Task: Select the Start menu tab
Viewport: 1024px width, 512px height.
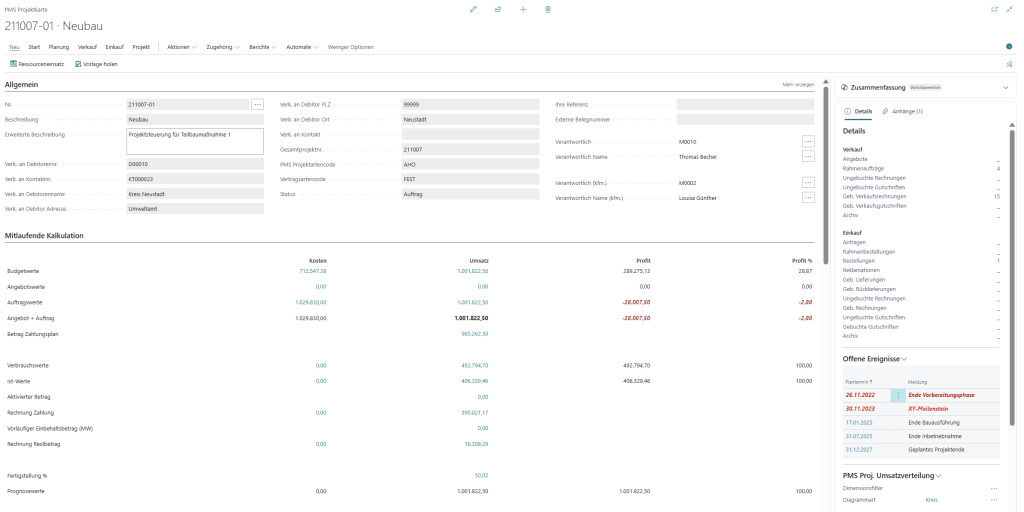Action: pyautogui.click(x=34, y=47)
